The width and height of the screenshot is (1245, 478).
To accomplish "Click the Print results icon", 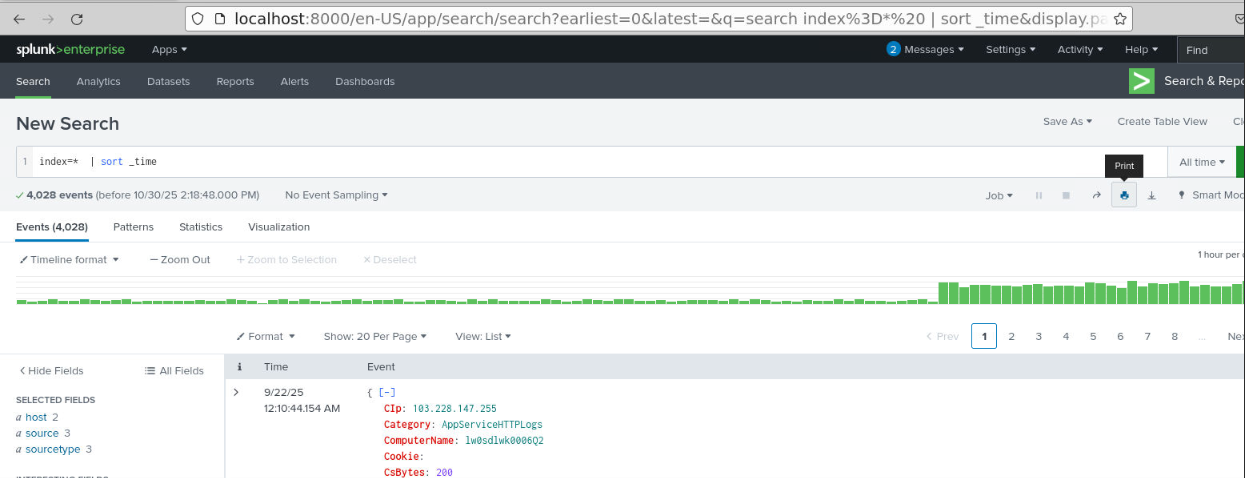I will pos(1124,196).
